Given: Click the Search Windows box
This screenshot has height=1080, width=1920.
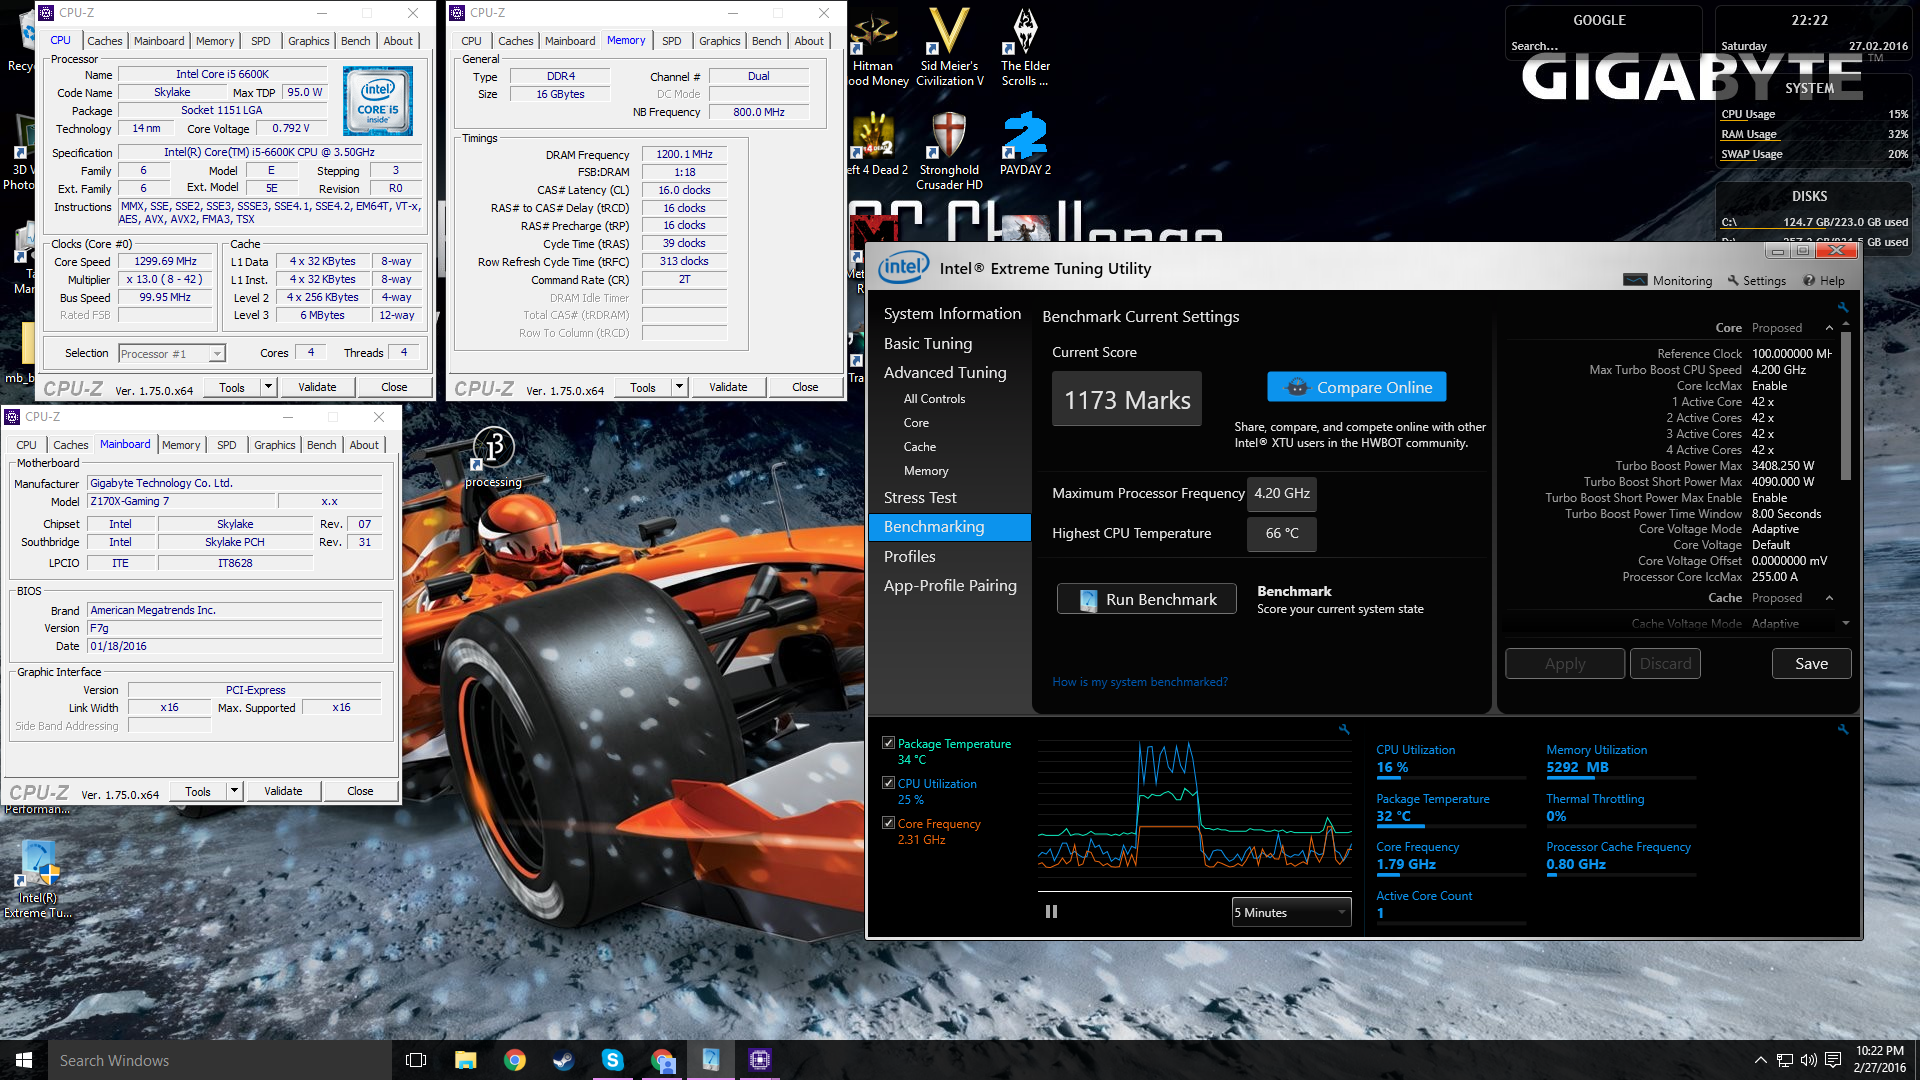Looking at the screenshot, I should click(220, 1060).
